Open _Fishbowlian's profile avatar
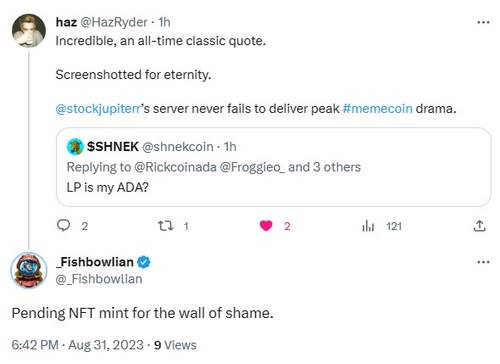The image size is (500, 364). (29, 270)
